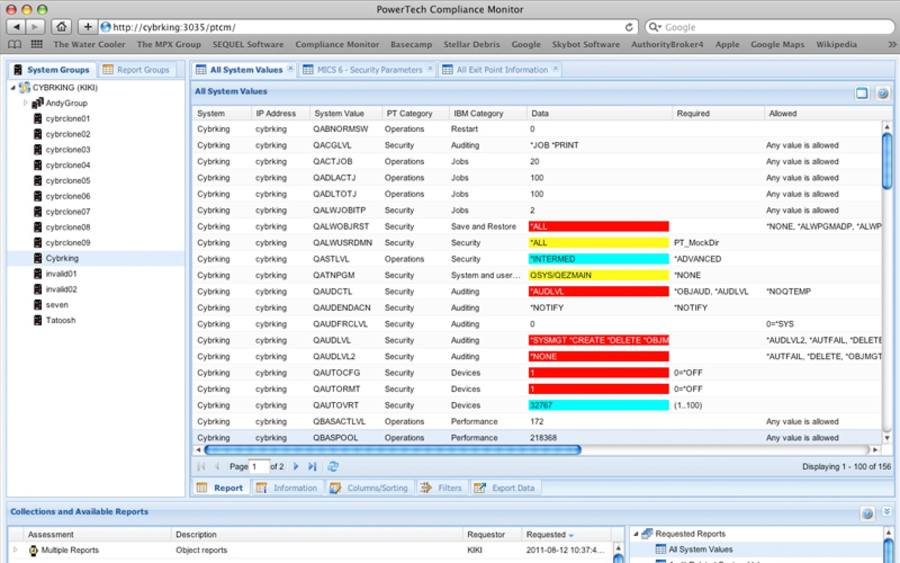
Task: Click the grid vertical scrollbar thumb
Action: click(887, 161)
